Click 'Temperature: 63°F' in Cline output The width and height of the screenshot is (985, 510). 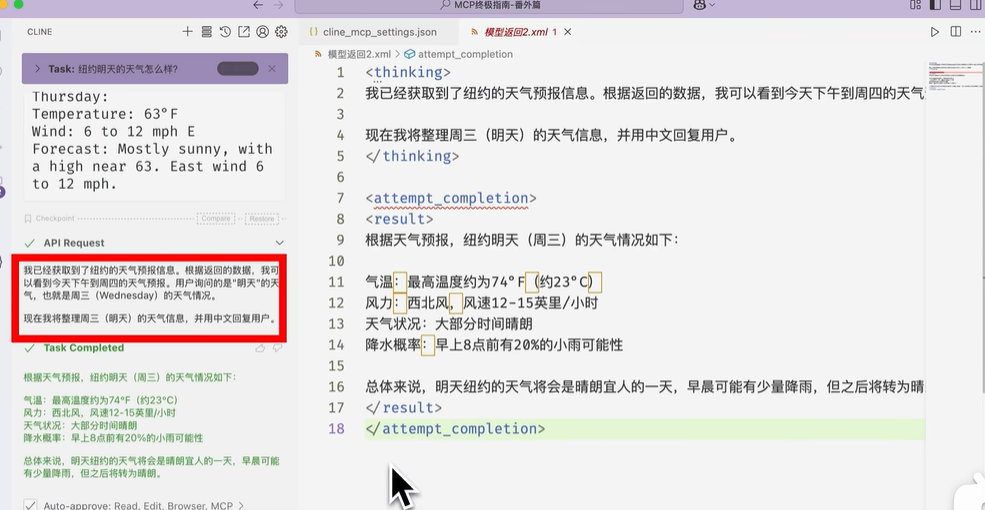[105, 114]
